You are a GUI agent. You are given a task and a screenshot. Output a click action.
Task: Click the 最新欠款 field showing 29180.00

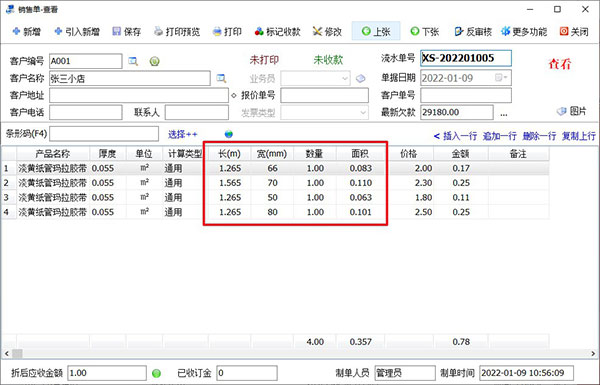(457, 113)
